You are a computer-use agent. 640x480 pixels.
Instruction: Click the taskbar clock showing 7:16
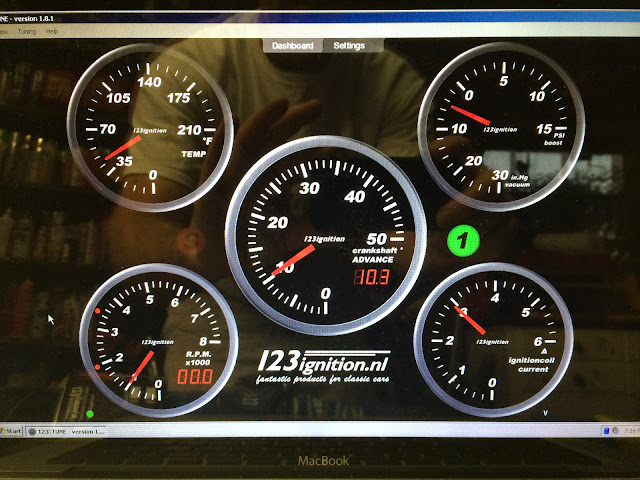pyautogui.click(x=631, y=431)
